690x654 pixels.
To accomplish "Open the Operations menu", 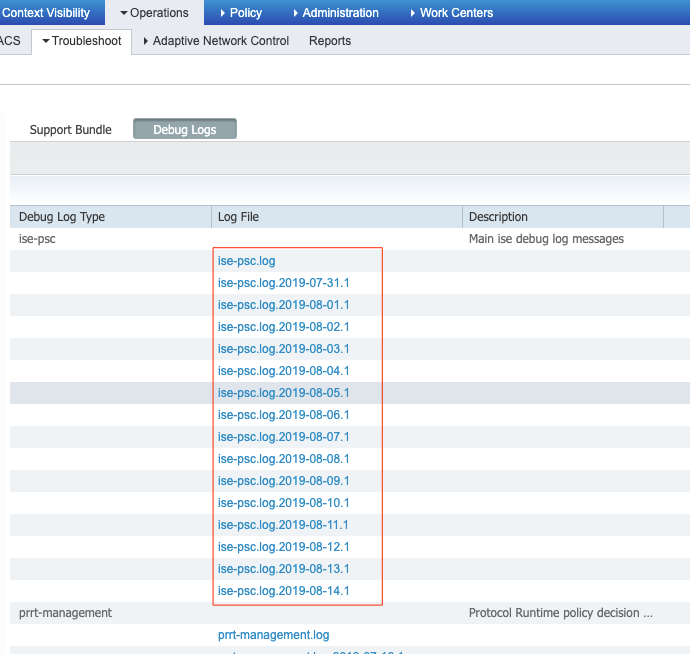I will click(x=154, y=13).
